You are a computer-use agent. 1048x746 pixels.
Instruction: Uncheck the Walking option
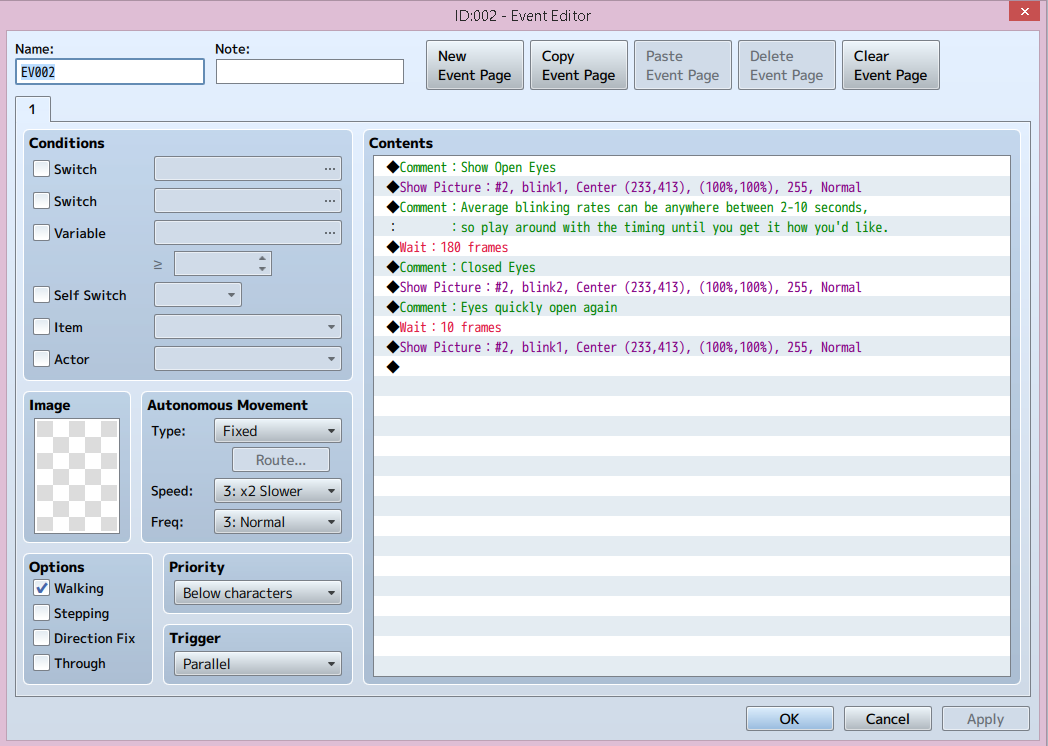(41, 588)
